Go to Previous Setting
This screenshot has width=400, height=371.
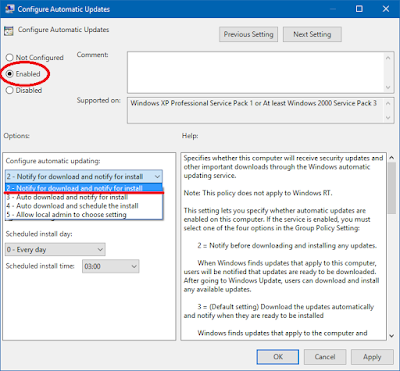248,34
